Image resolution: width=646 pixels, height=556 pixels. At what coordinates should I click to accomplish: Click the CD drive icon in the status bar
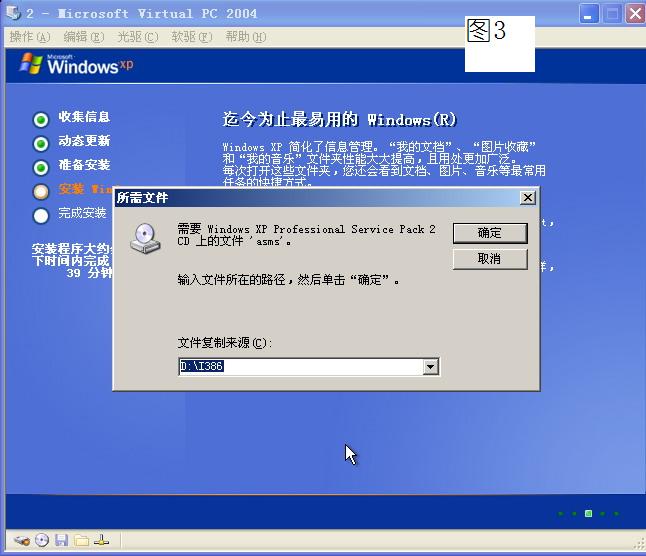coord(42,540)
